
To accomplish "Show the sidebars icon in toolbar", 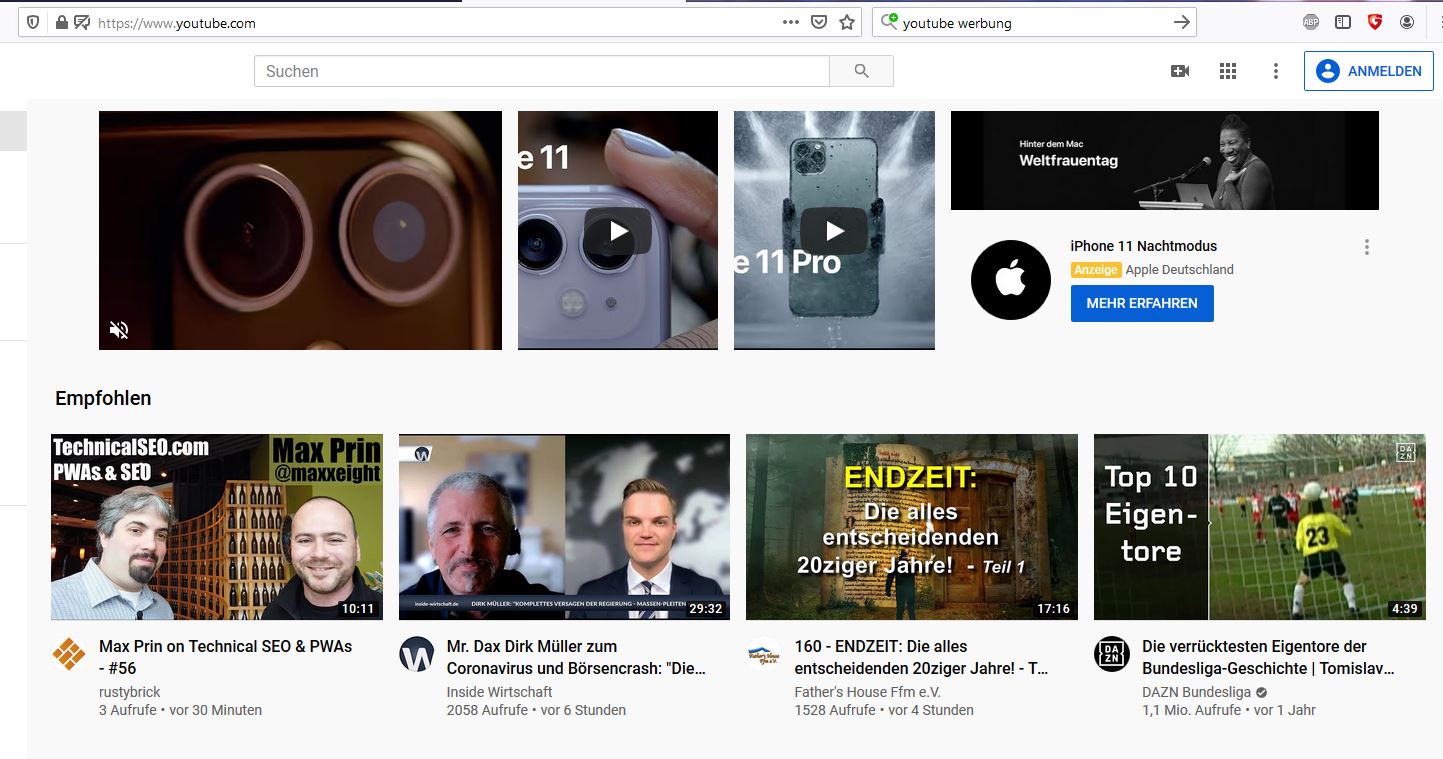I will 1343,22.
